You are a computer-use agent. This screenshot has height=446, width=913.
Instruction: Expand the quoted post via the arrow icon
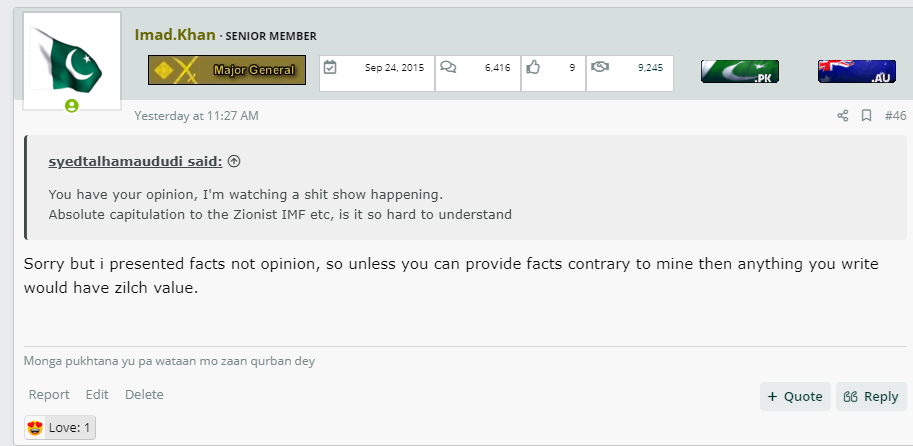click(x=234, y=162)
